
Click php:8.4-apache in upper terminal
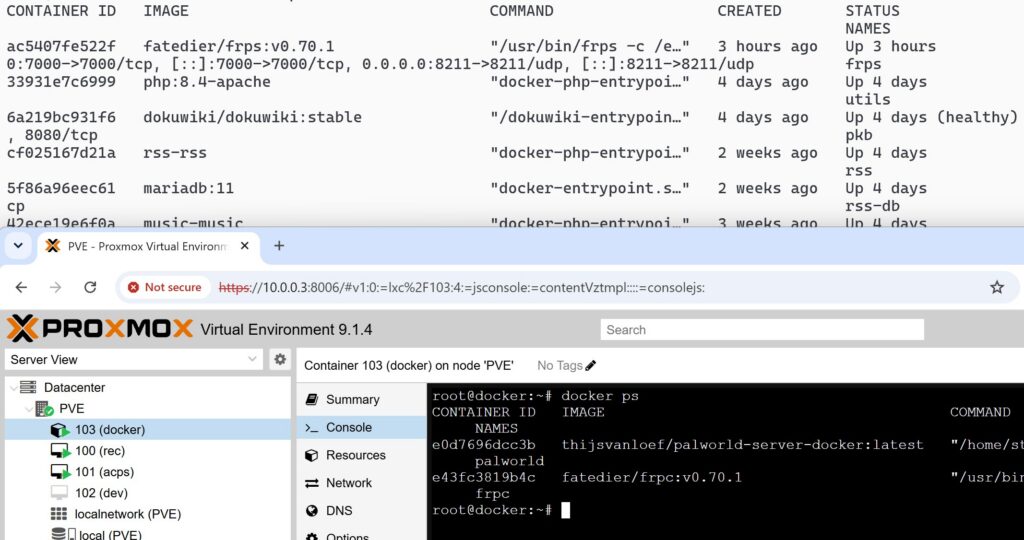[207, 82]
